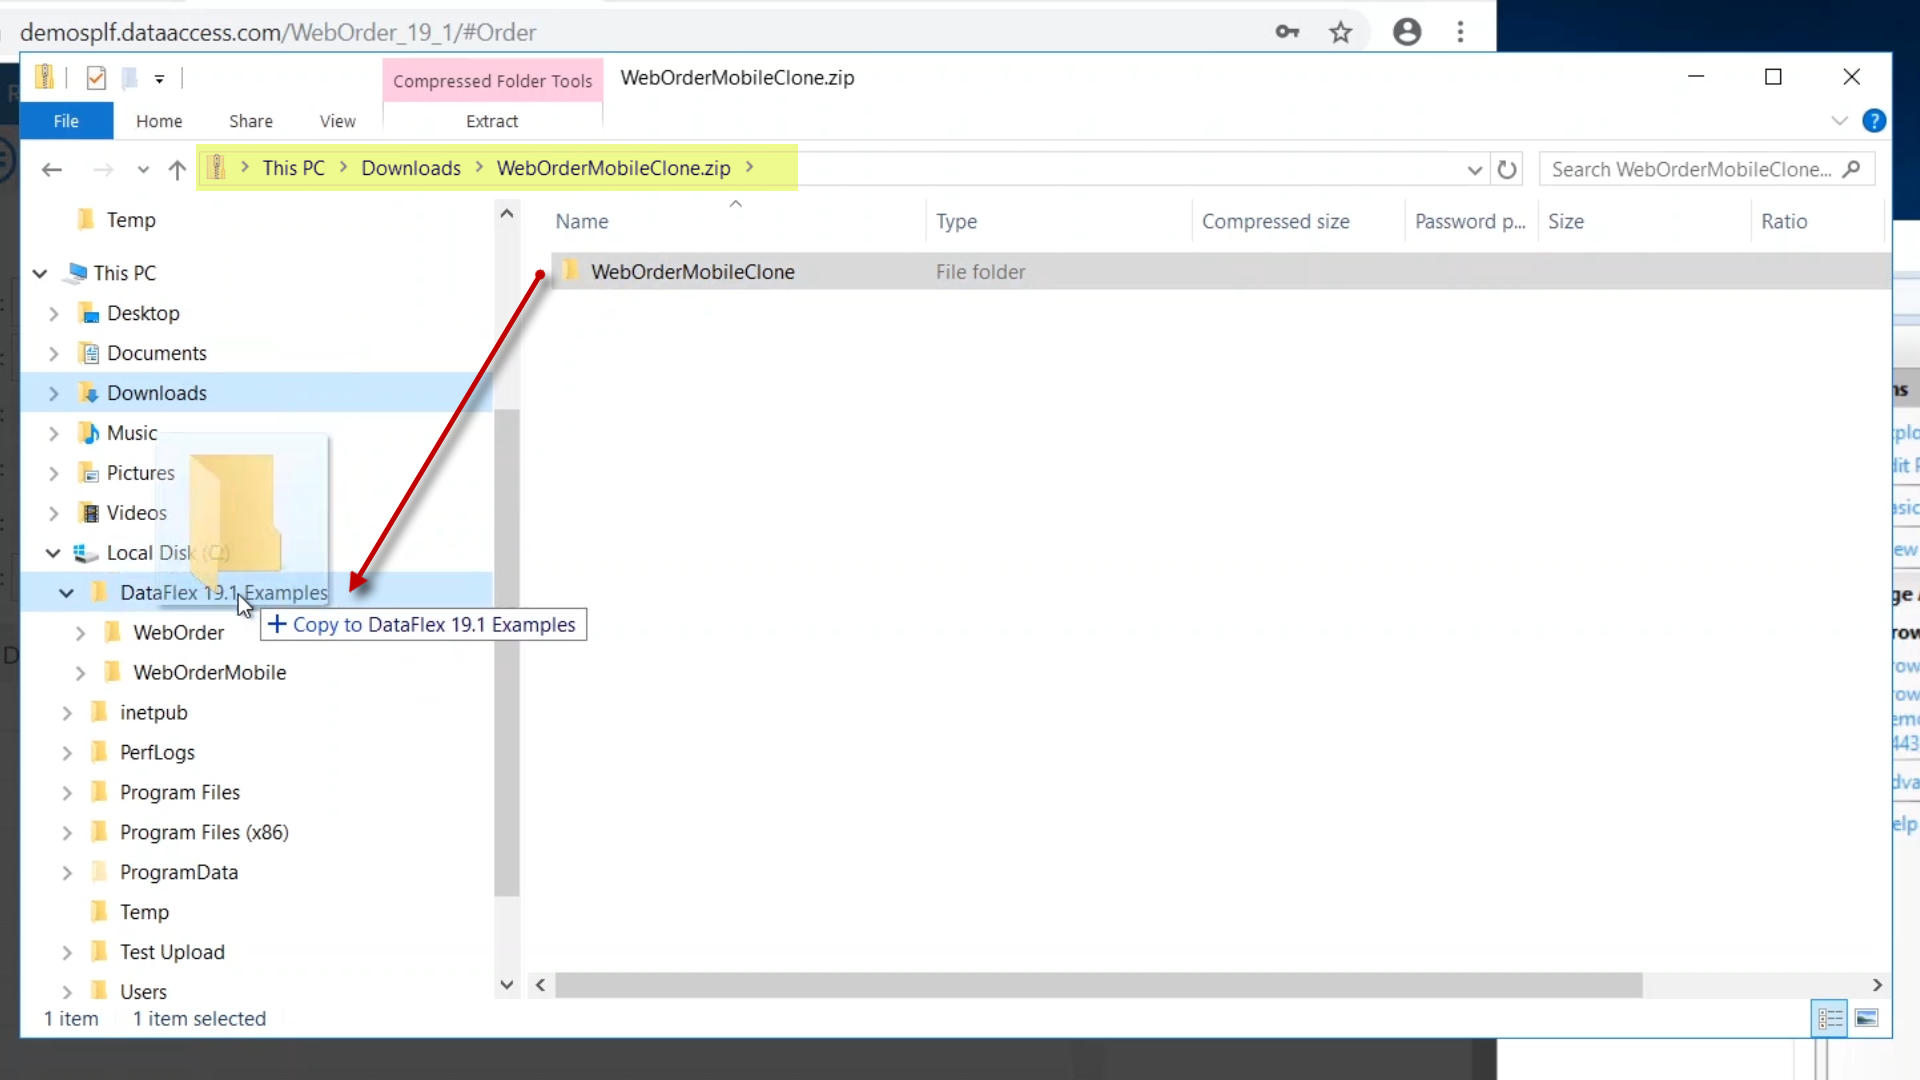Click Downloads in the breadcrumb path

[411, 168]
